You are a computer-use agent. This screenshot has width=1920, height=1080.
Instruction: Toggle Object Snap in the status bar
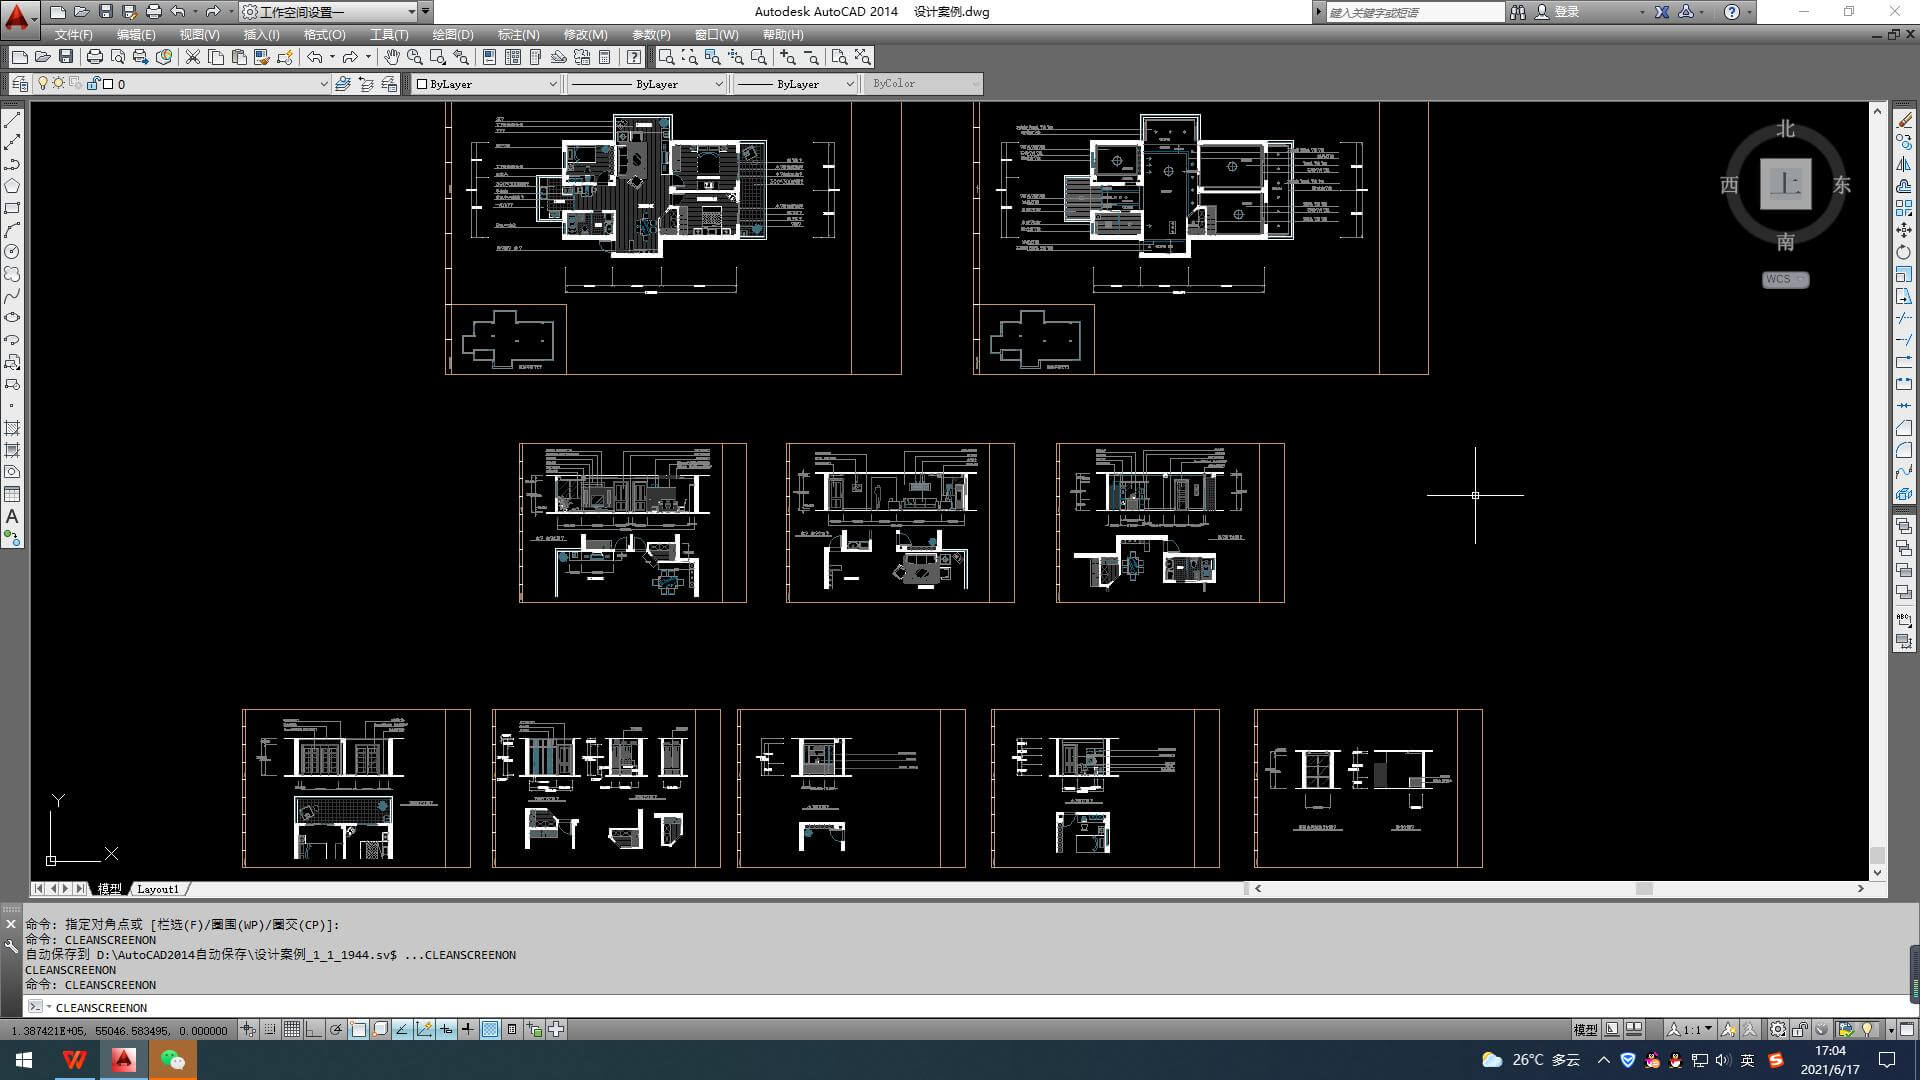(x=358, y=1029)
